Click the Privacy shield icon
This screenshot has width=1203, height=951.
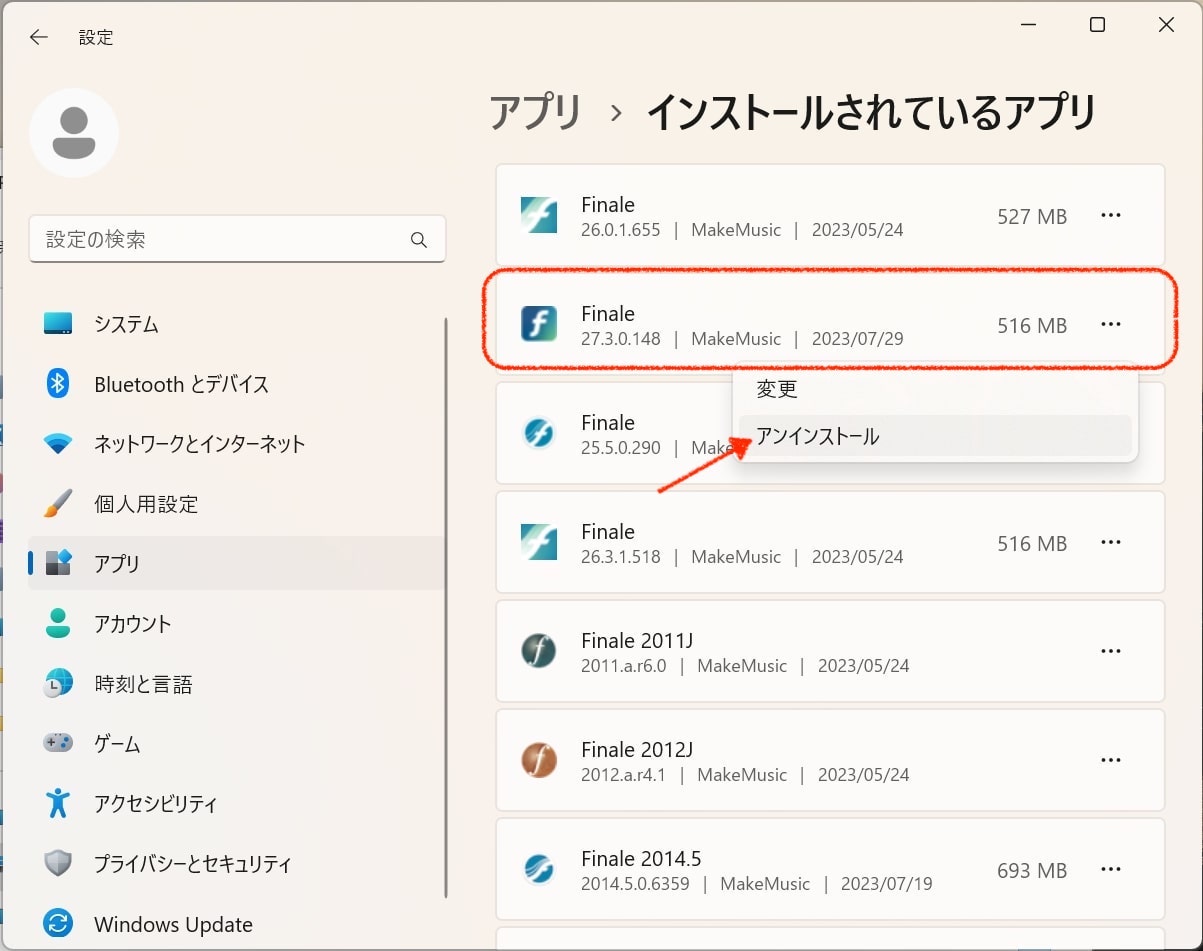(58, 863)
